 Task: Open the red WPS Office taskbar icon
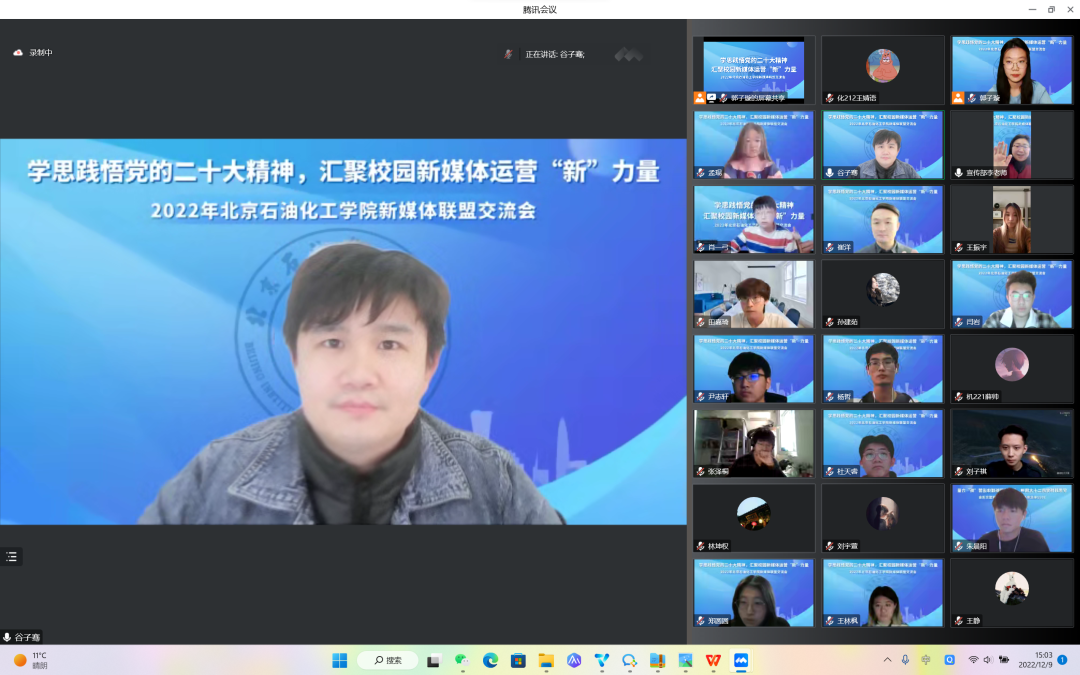click(713, 660)
